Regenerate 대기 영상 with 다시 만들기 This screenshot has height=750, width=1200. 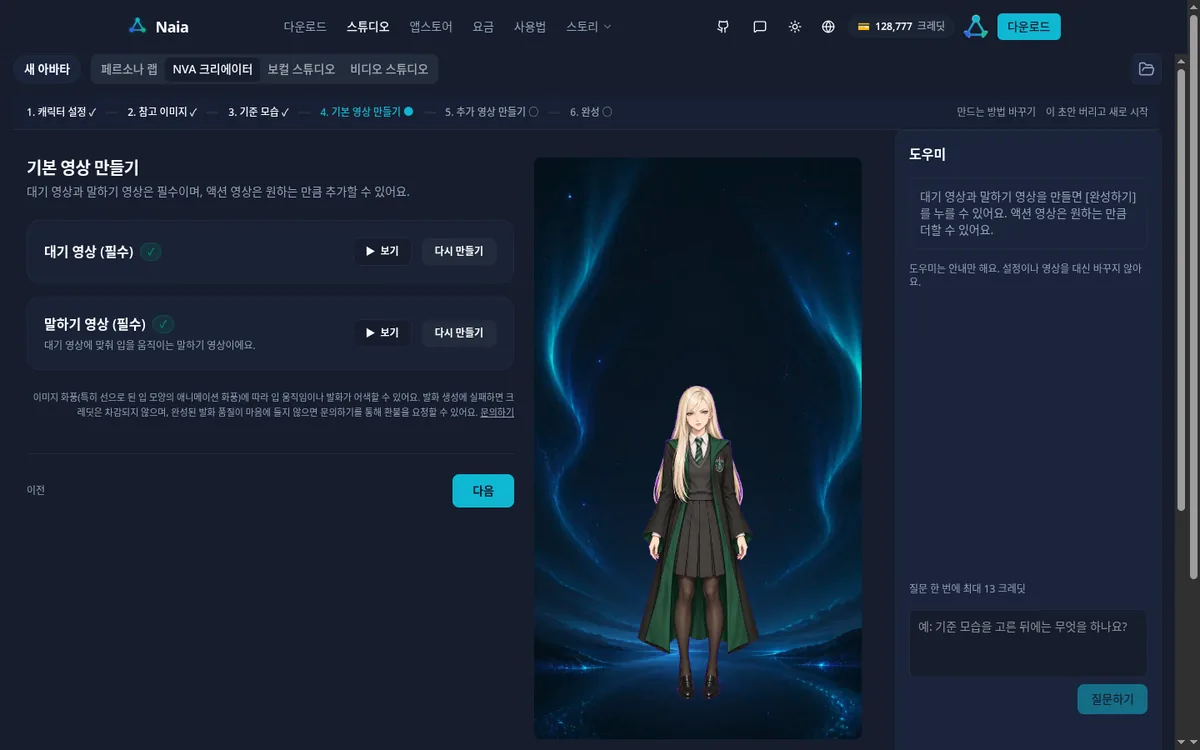pyautogui.click(x=459, y=251)
